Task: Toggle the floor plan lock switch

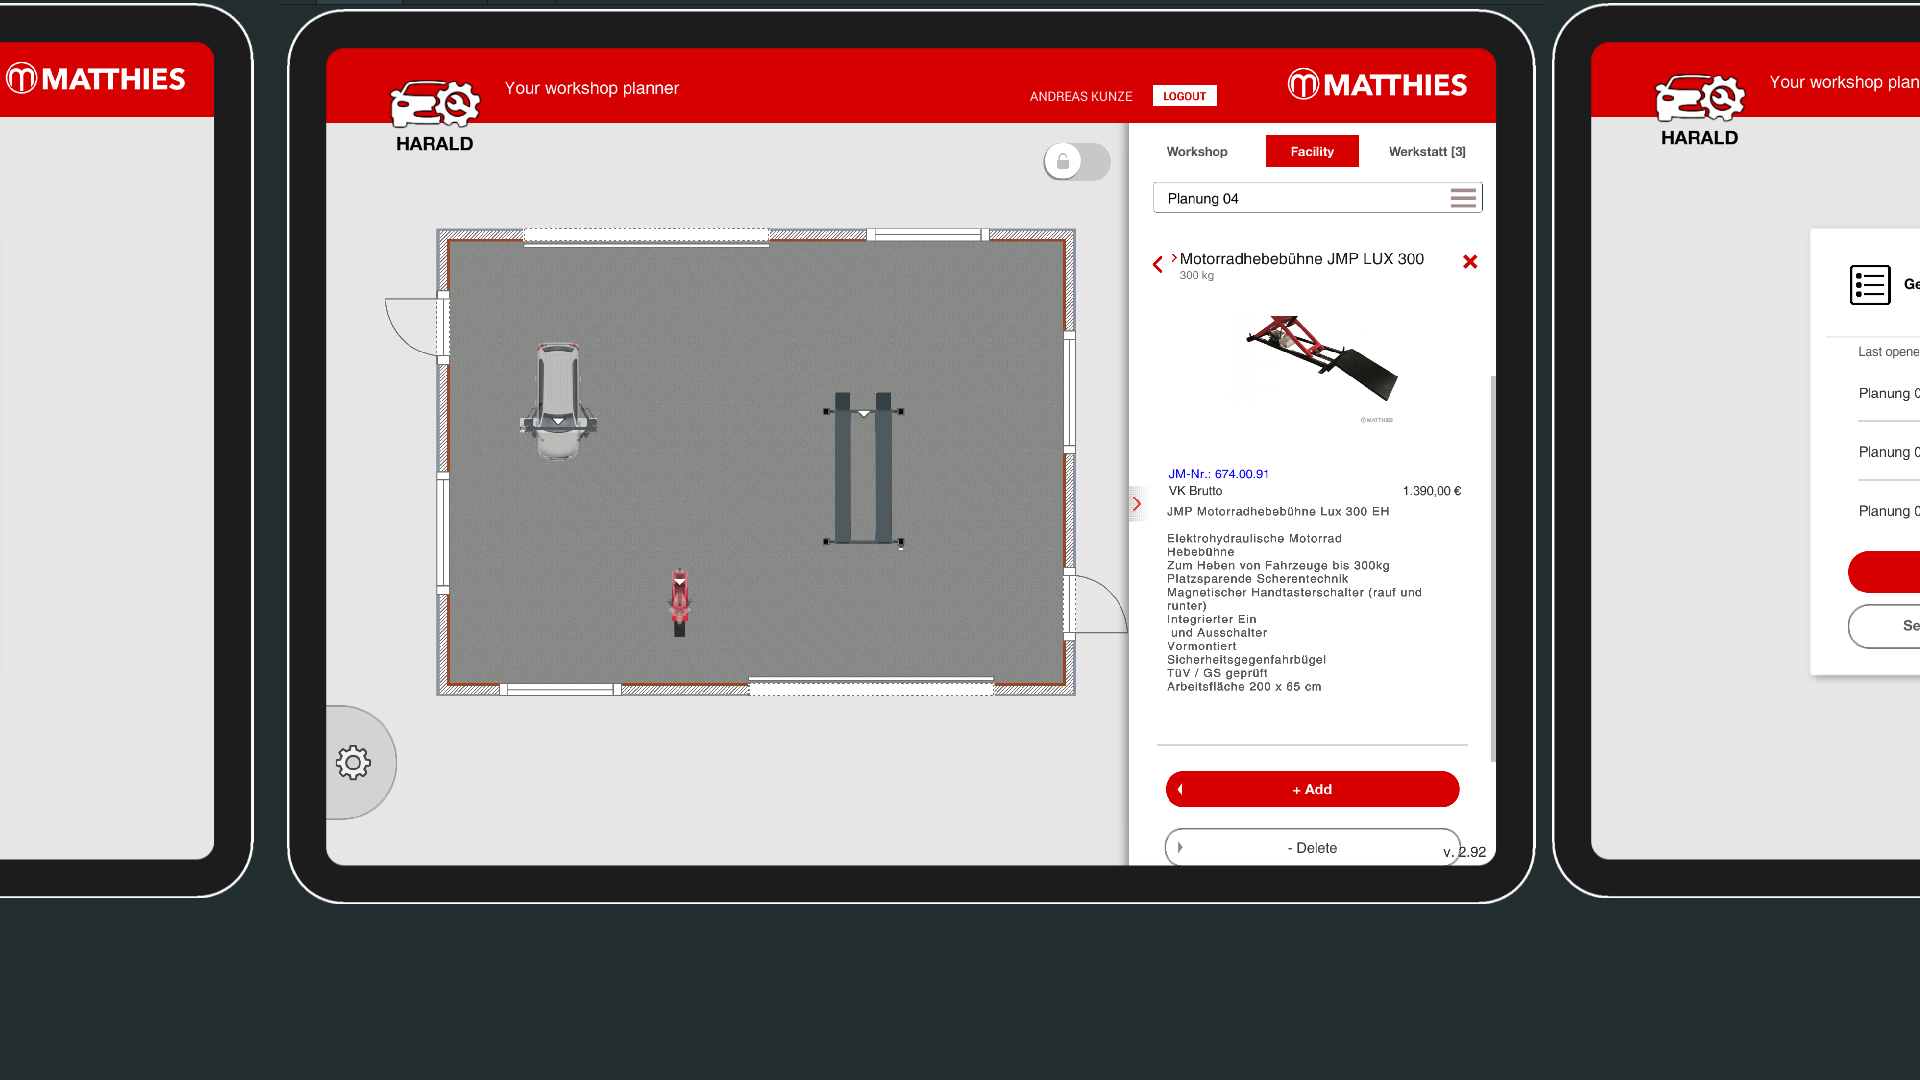Action: [1077, 161]
